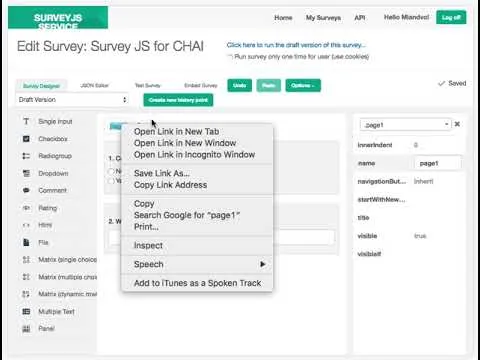This screenshot has height=360, width=480.
Task: Expand the Options dropdown button
Action: point(303,85)
